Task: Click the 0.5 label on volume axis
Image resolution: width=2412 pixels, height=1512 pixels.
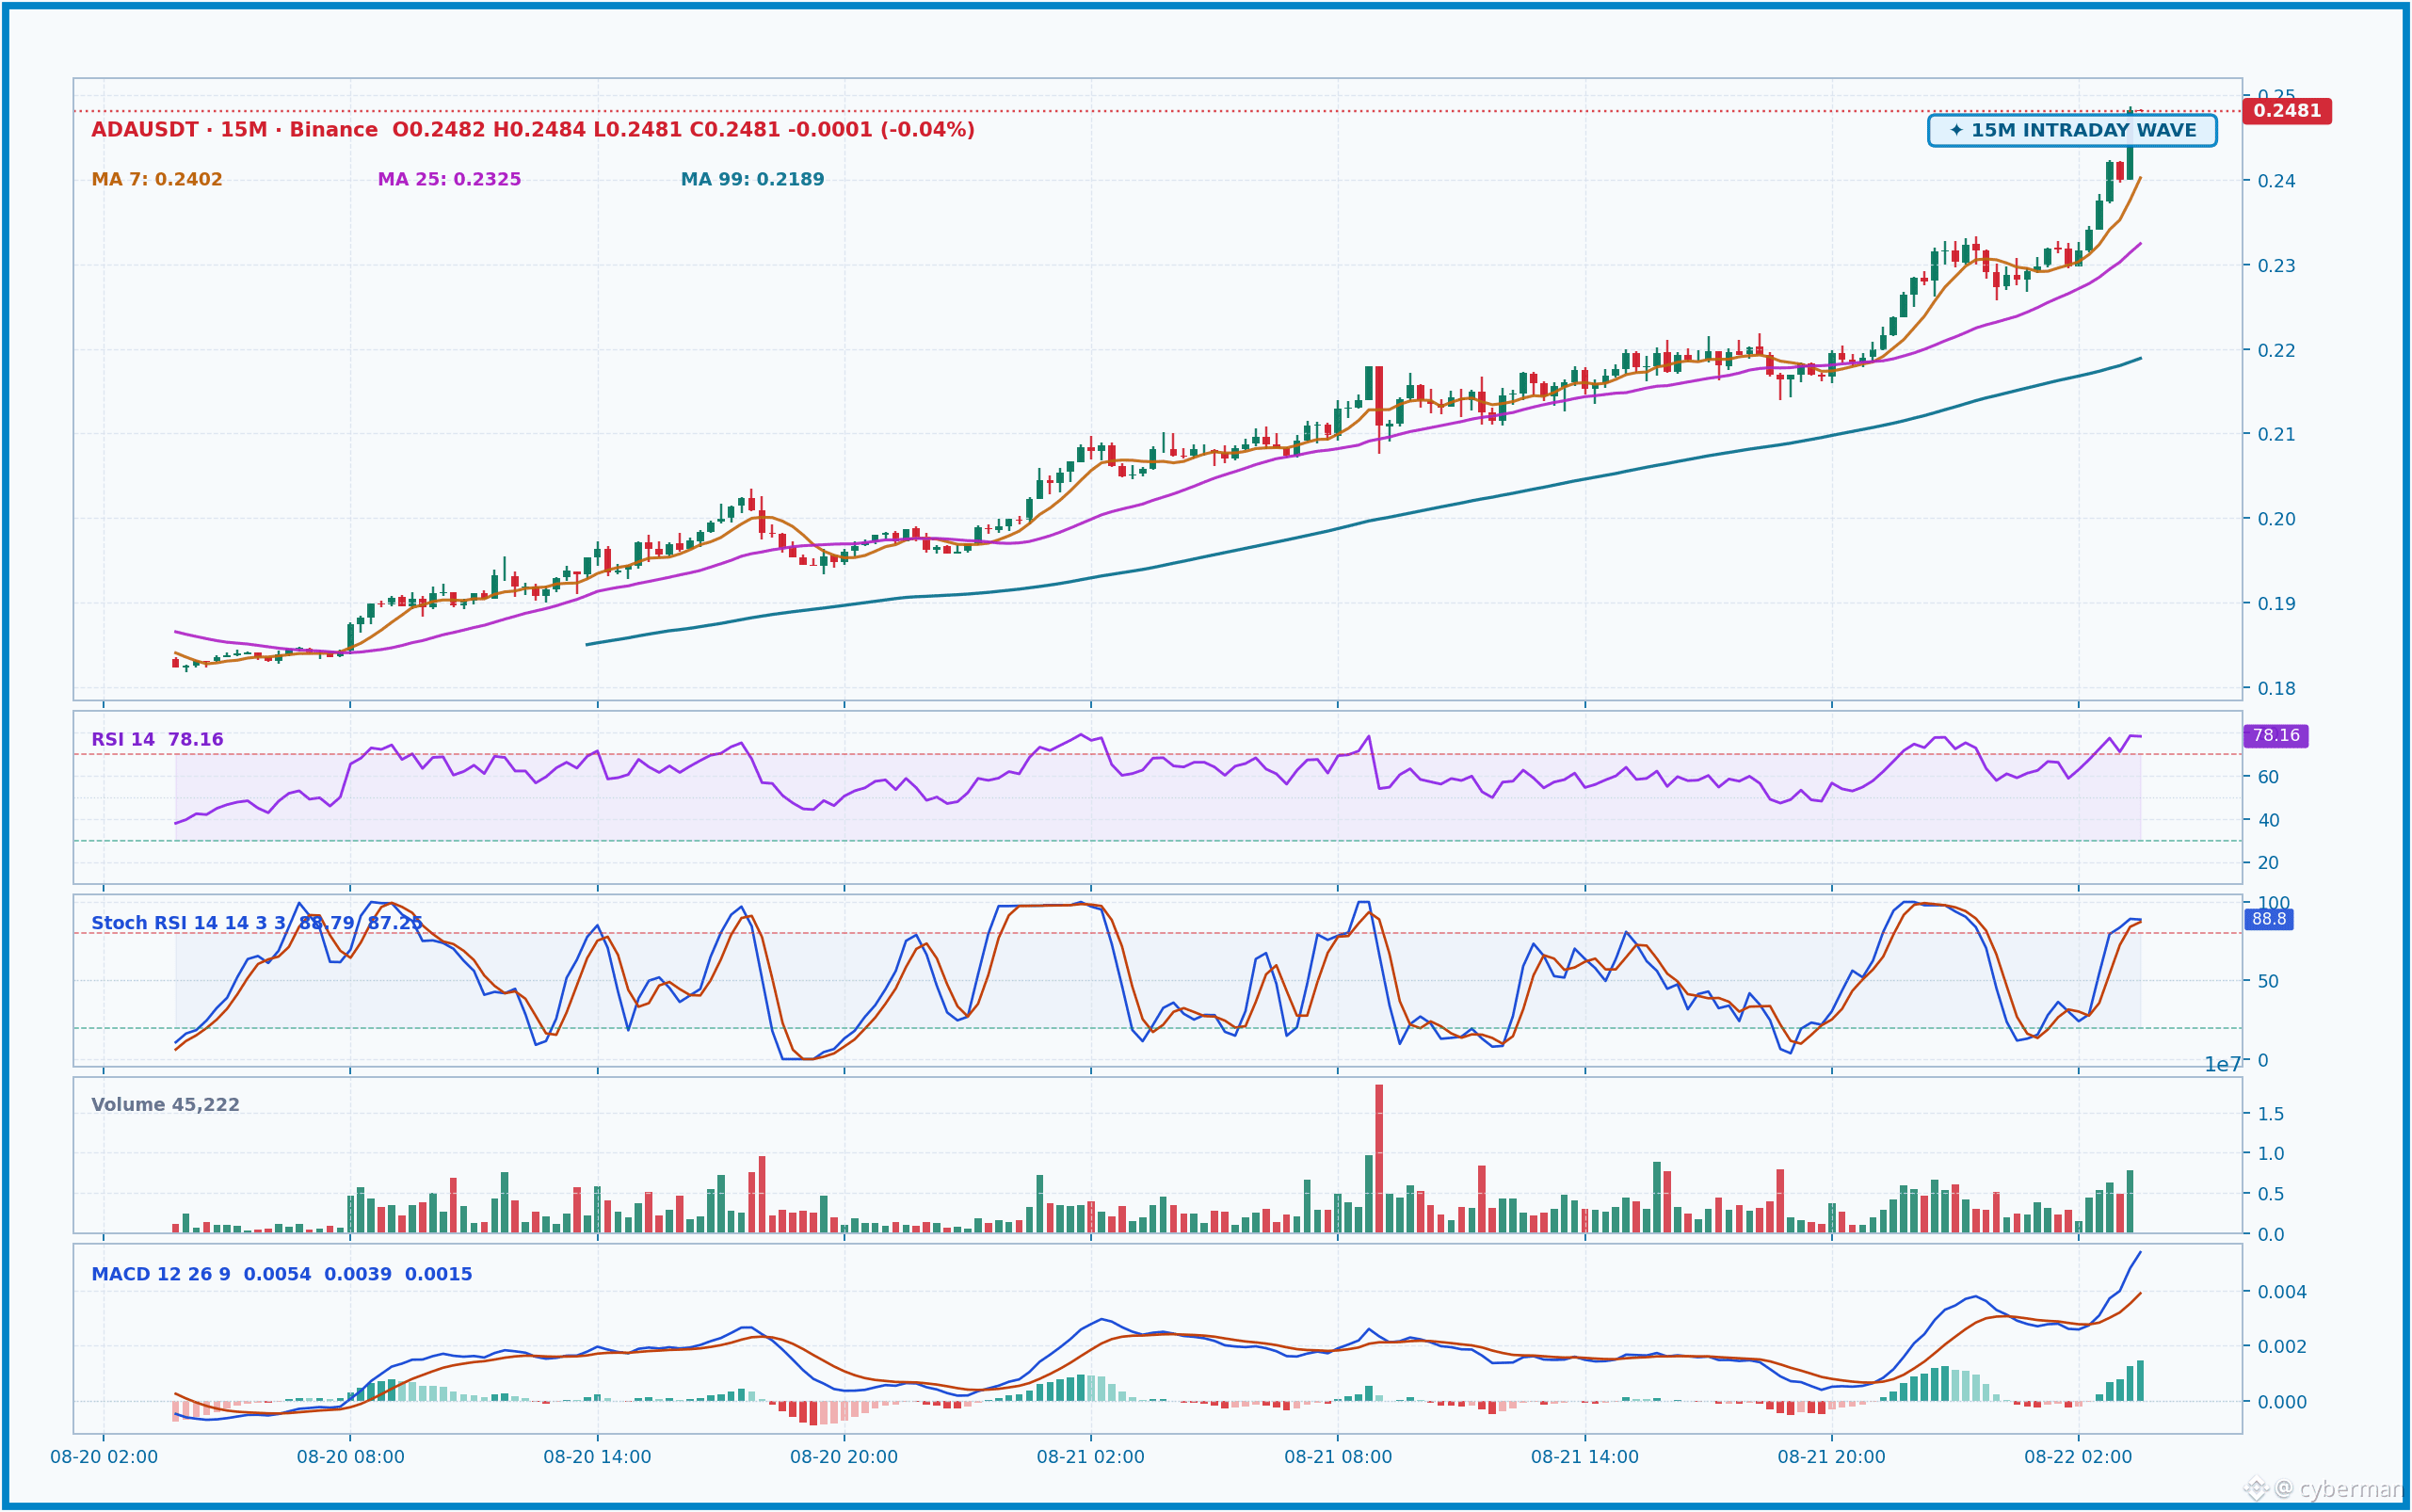Action: coord(2271,1194)
